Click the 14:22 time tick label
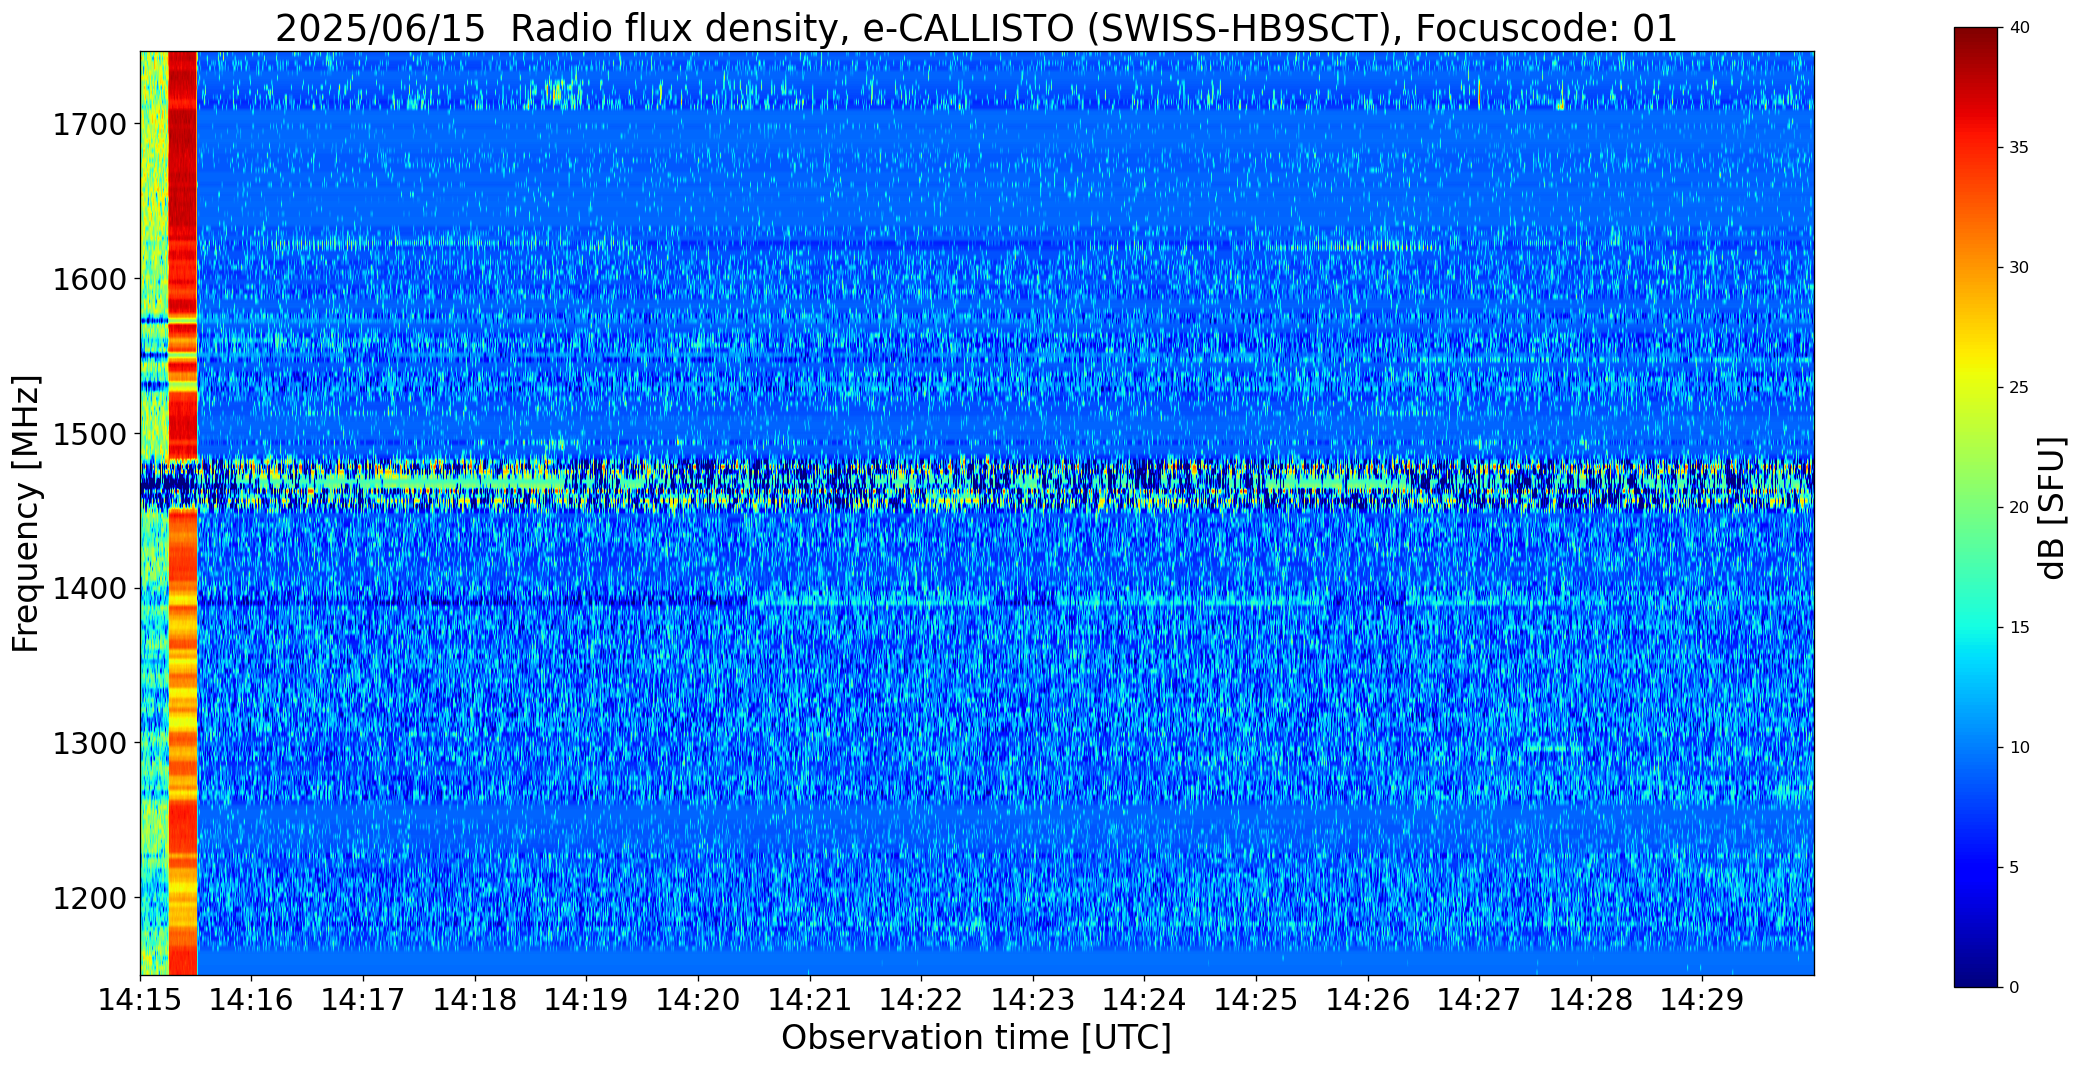The width and height of the screenshot is (2082, 1067). [921, 999]
